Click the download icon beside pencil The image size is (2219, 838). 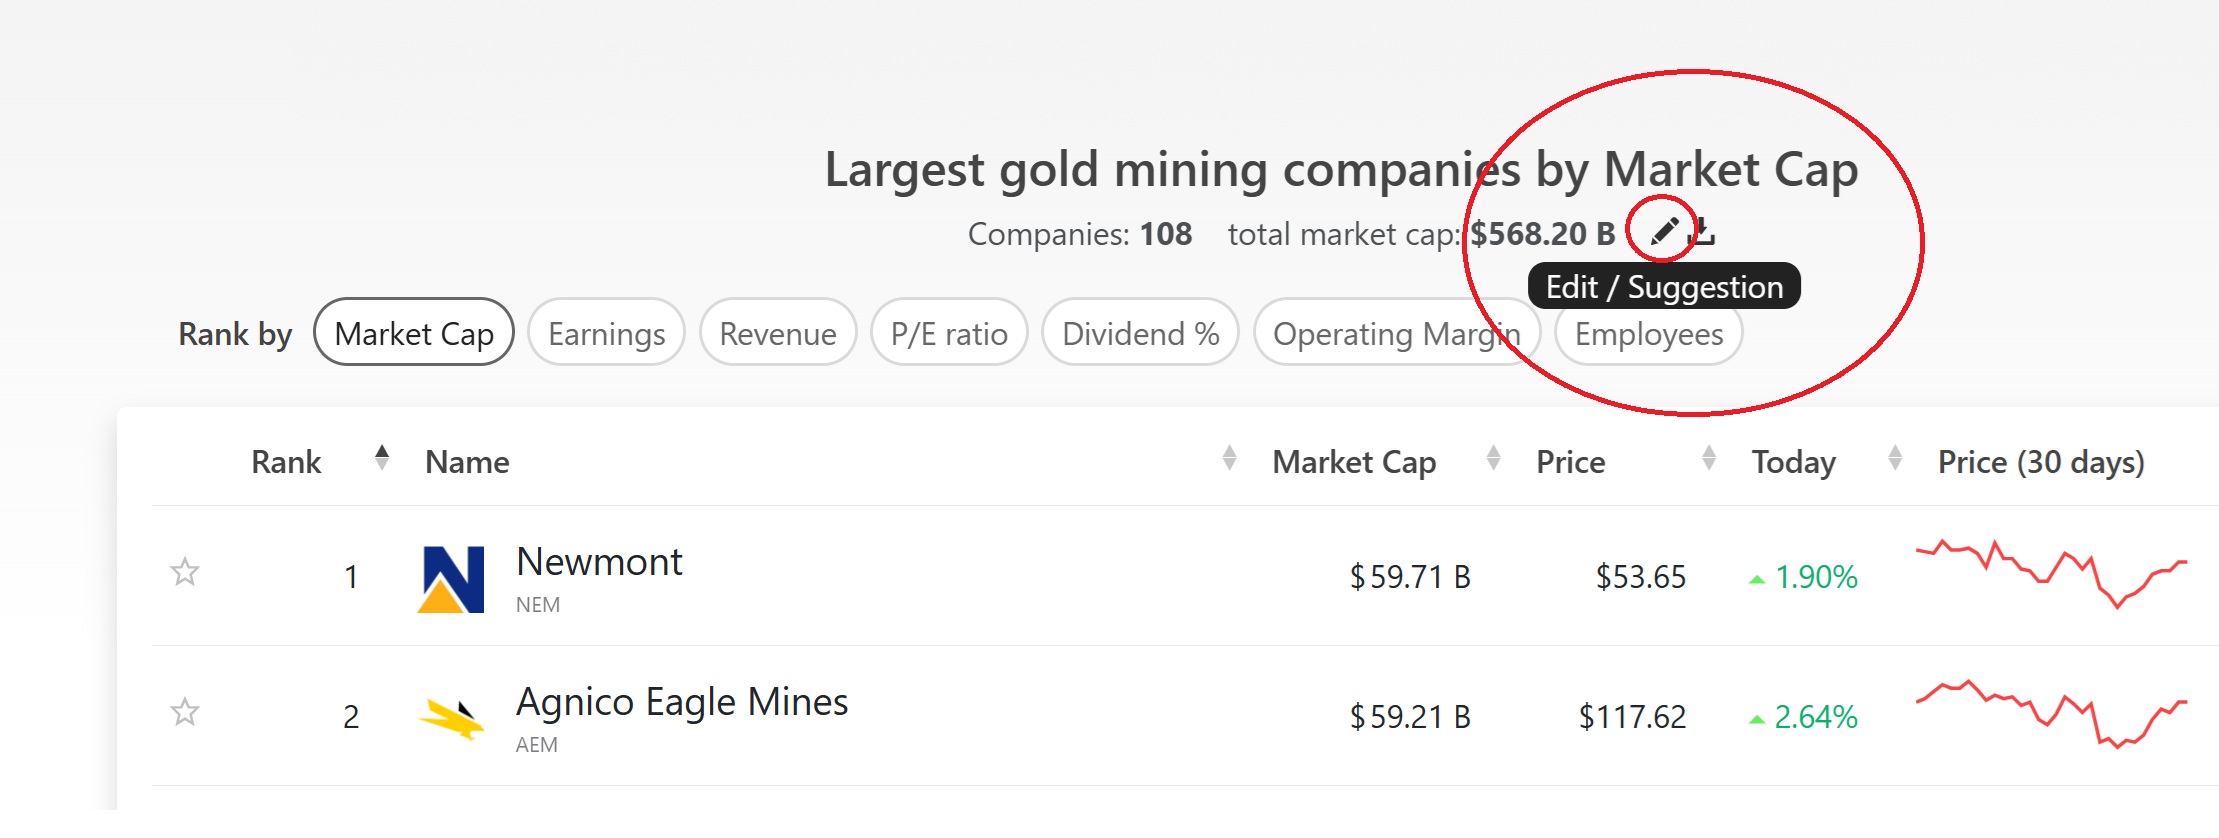tap(1702, 232)
